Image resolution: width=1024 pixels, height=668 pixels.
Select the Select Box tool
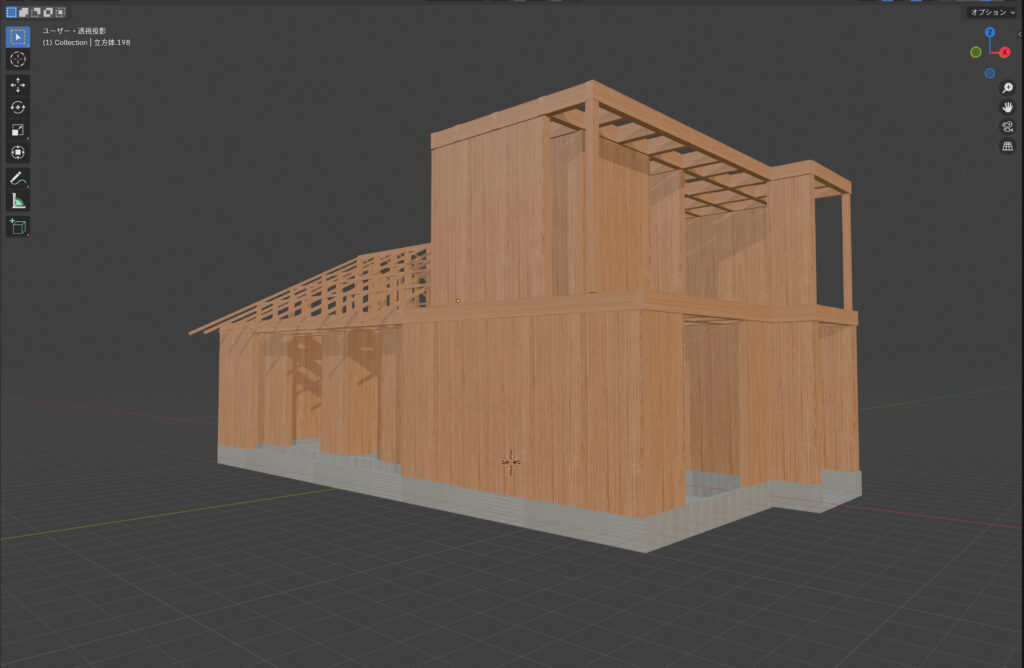coord(18,37)
